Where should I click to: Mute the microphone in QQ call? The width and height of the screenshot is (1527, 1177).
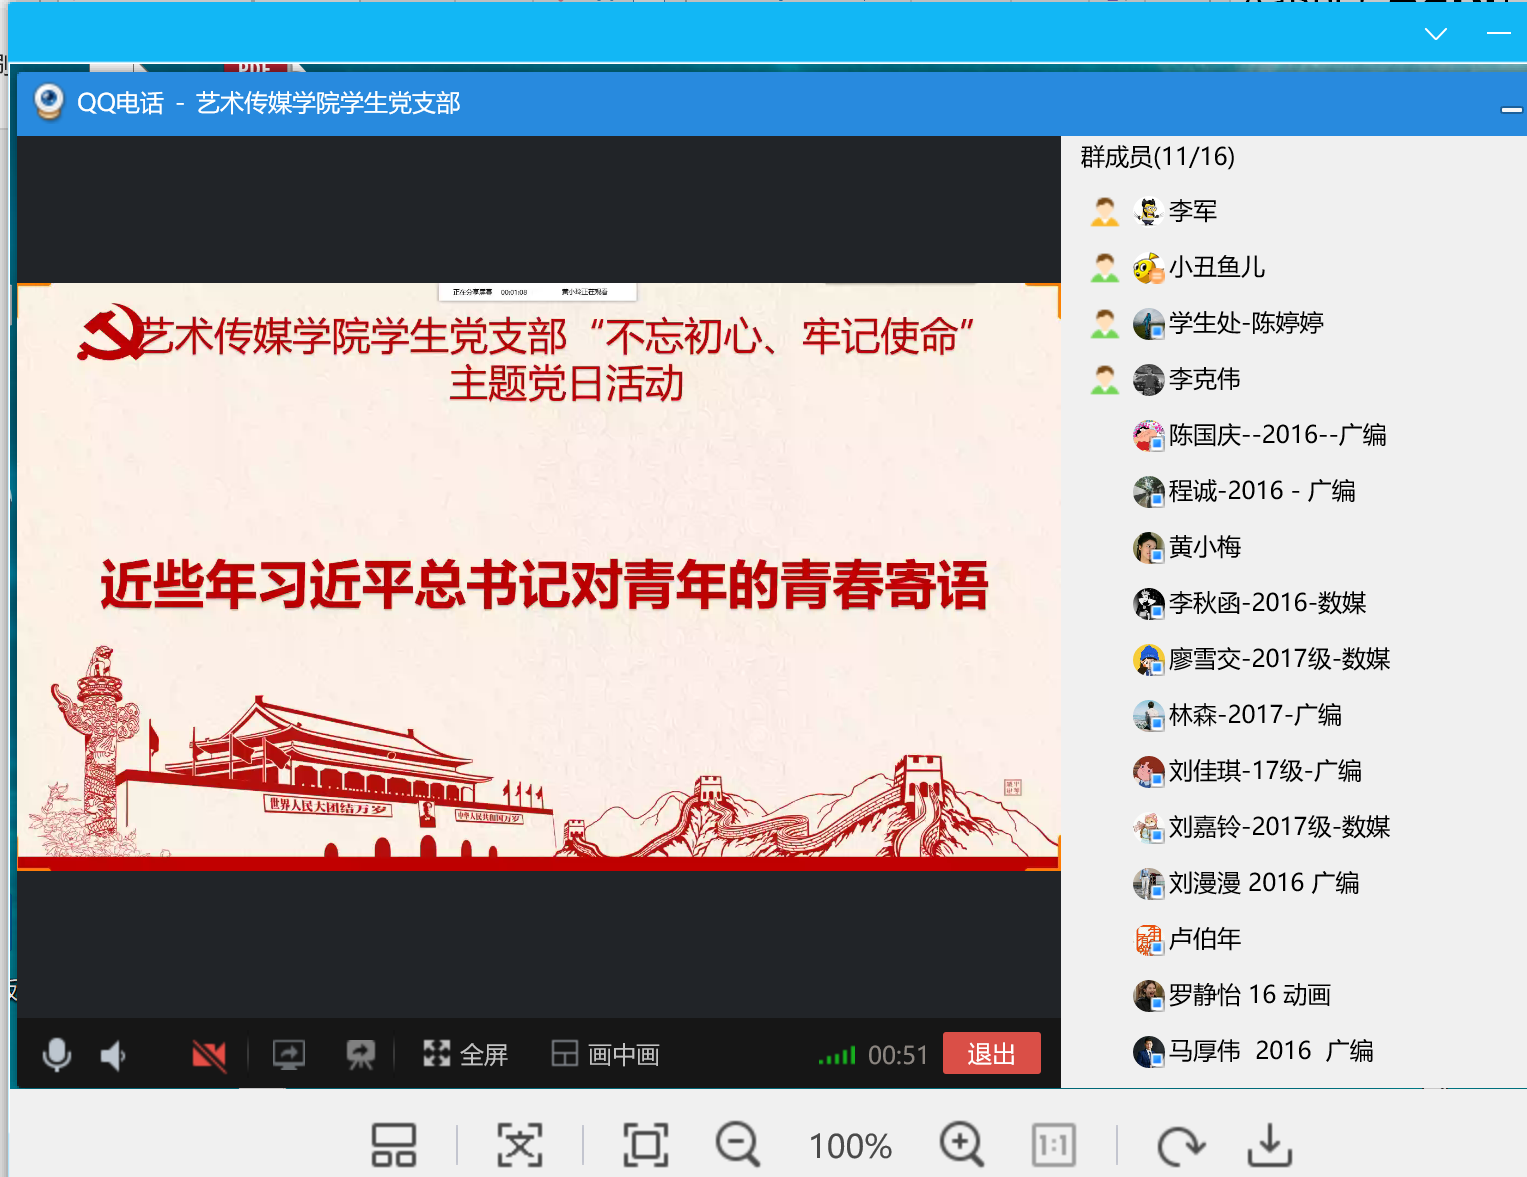(x=57, y=1054)
